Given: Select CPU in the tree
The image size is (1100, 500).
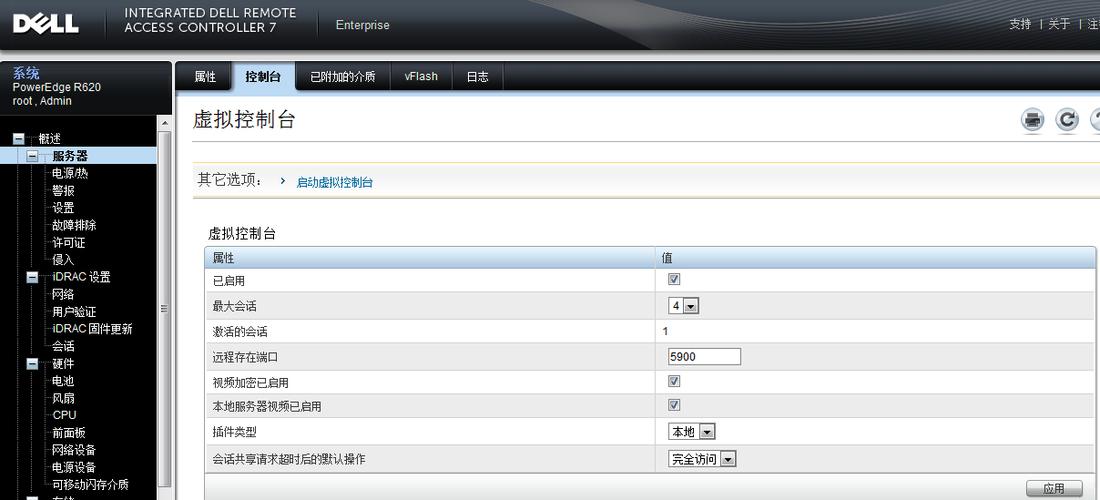Looking at the screenshot, I should (x=65, y=415).
